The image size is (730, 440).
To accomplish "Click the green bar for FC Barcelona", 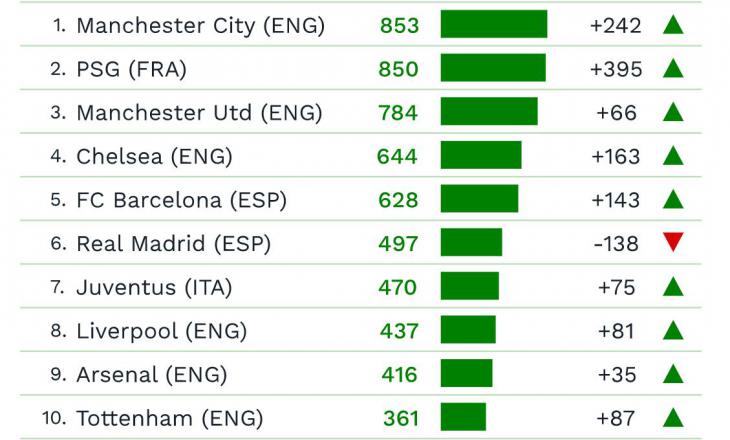I will click(x=479, y=199).
